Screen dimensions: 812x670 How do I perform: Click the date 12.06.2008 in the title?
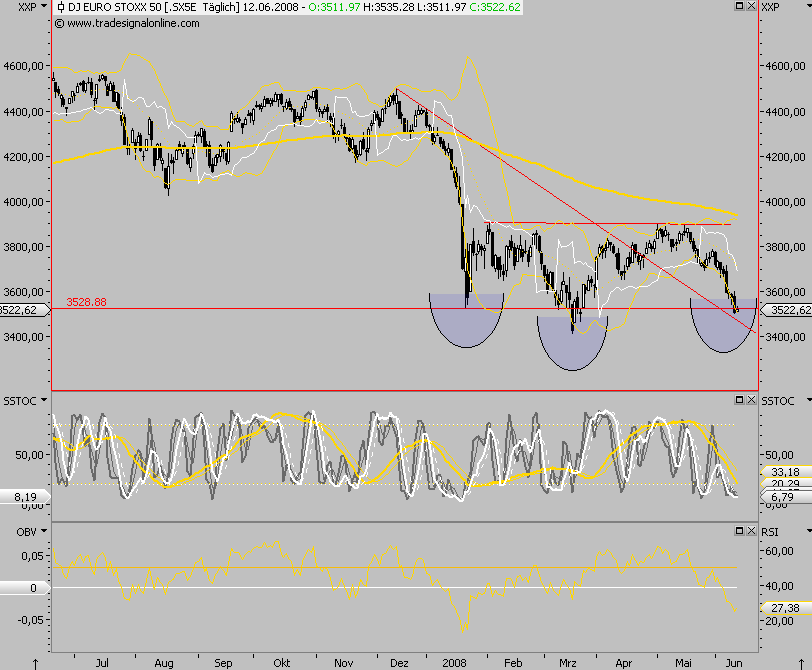click(x=270, y=7)
